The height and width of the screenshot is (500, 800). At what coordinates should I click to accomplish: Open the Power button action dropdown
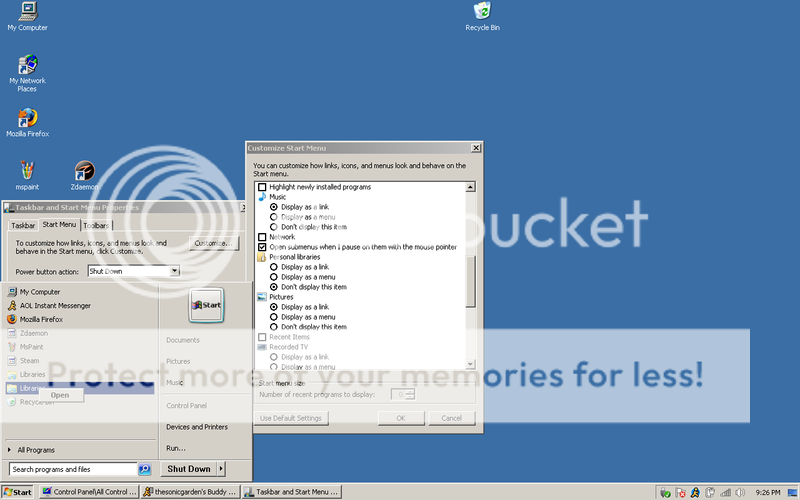(x=174, y=271)
